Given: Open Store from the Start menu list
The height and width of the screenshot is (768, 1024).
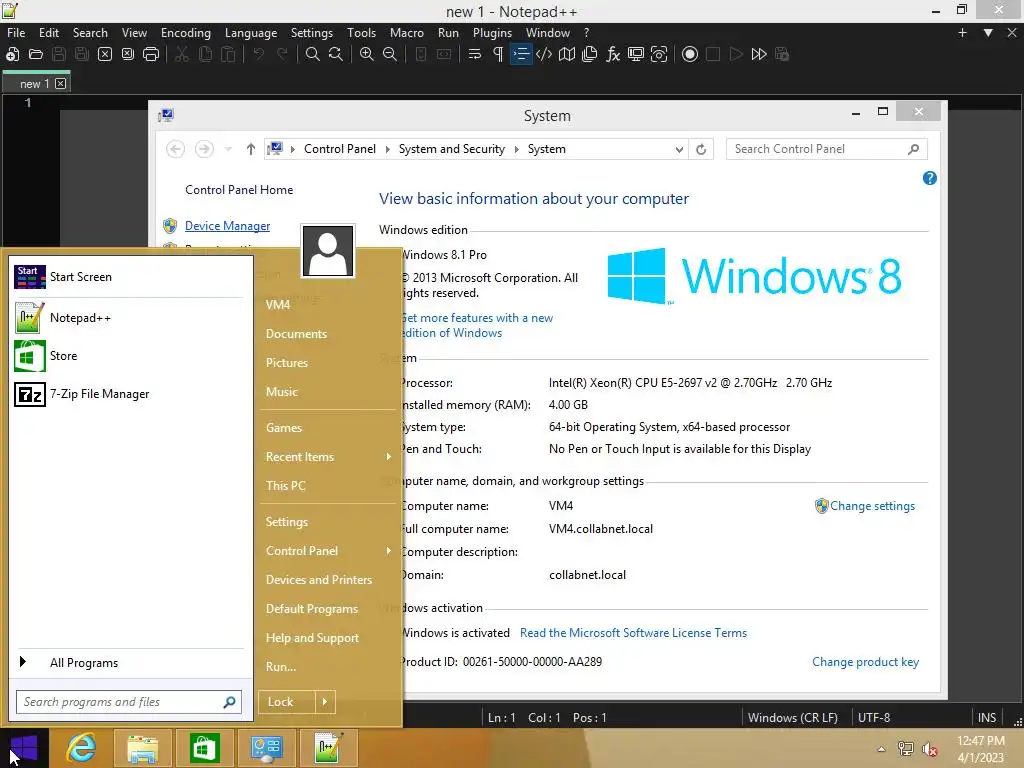Looking at the screenshot, I should coord(129,356).
